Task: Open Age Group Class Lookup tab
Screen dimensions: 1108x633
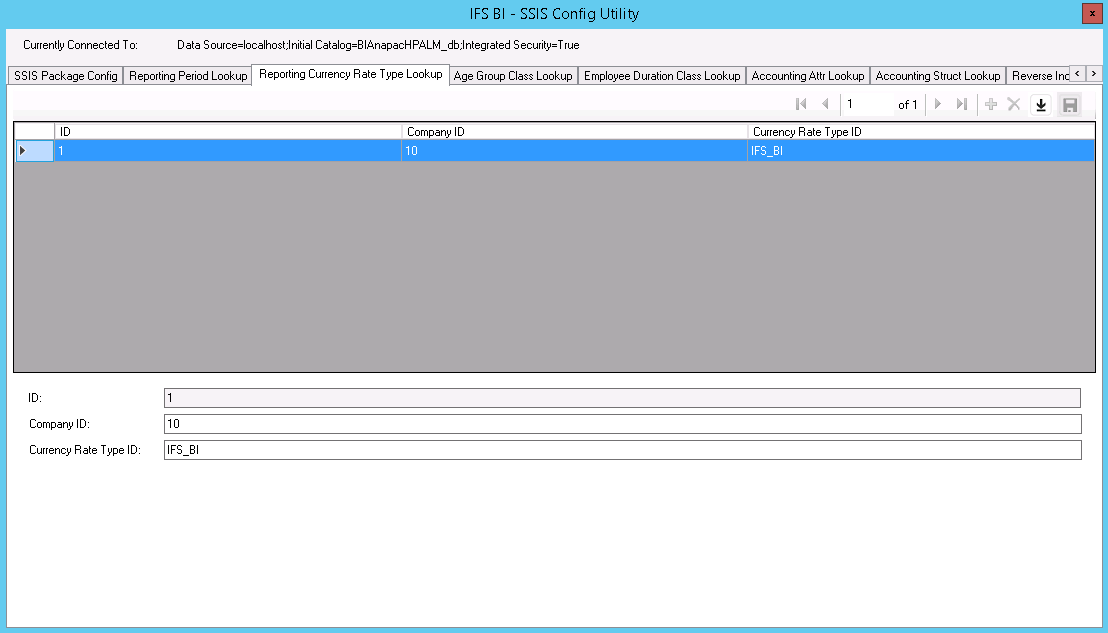Action: coord(513,76)
